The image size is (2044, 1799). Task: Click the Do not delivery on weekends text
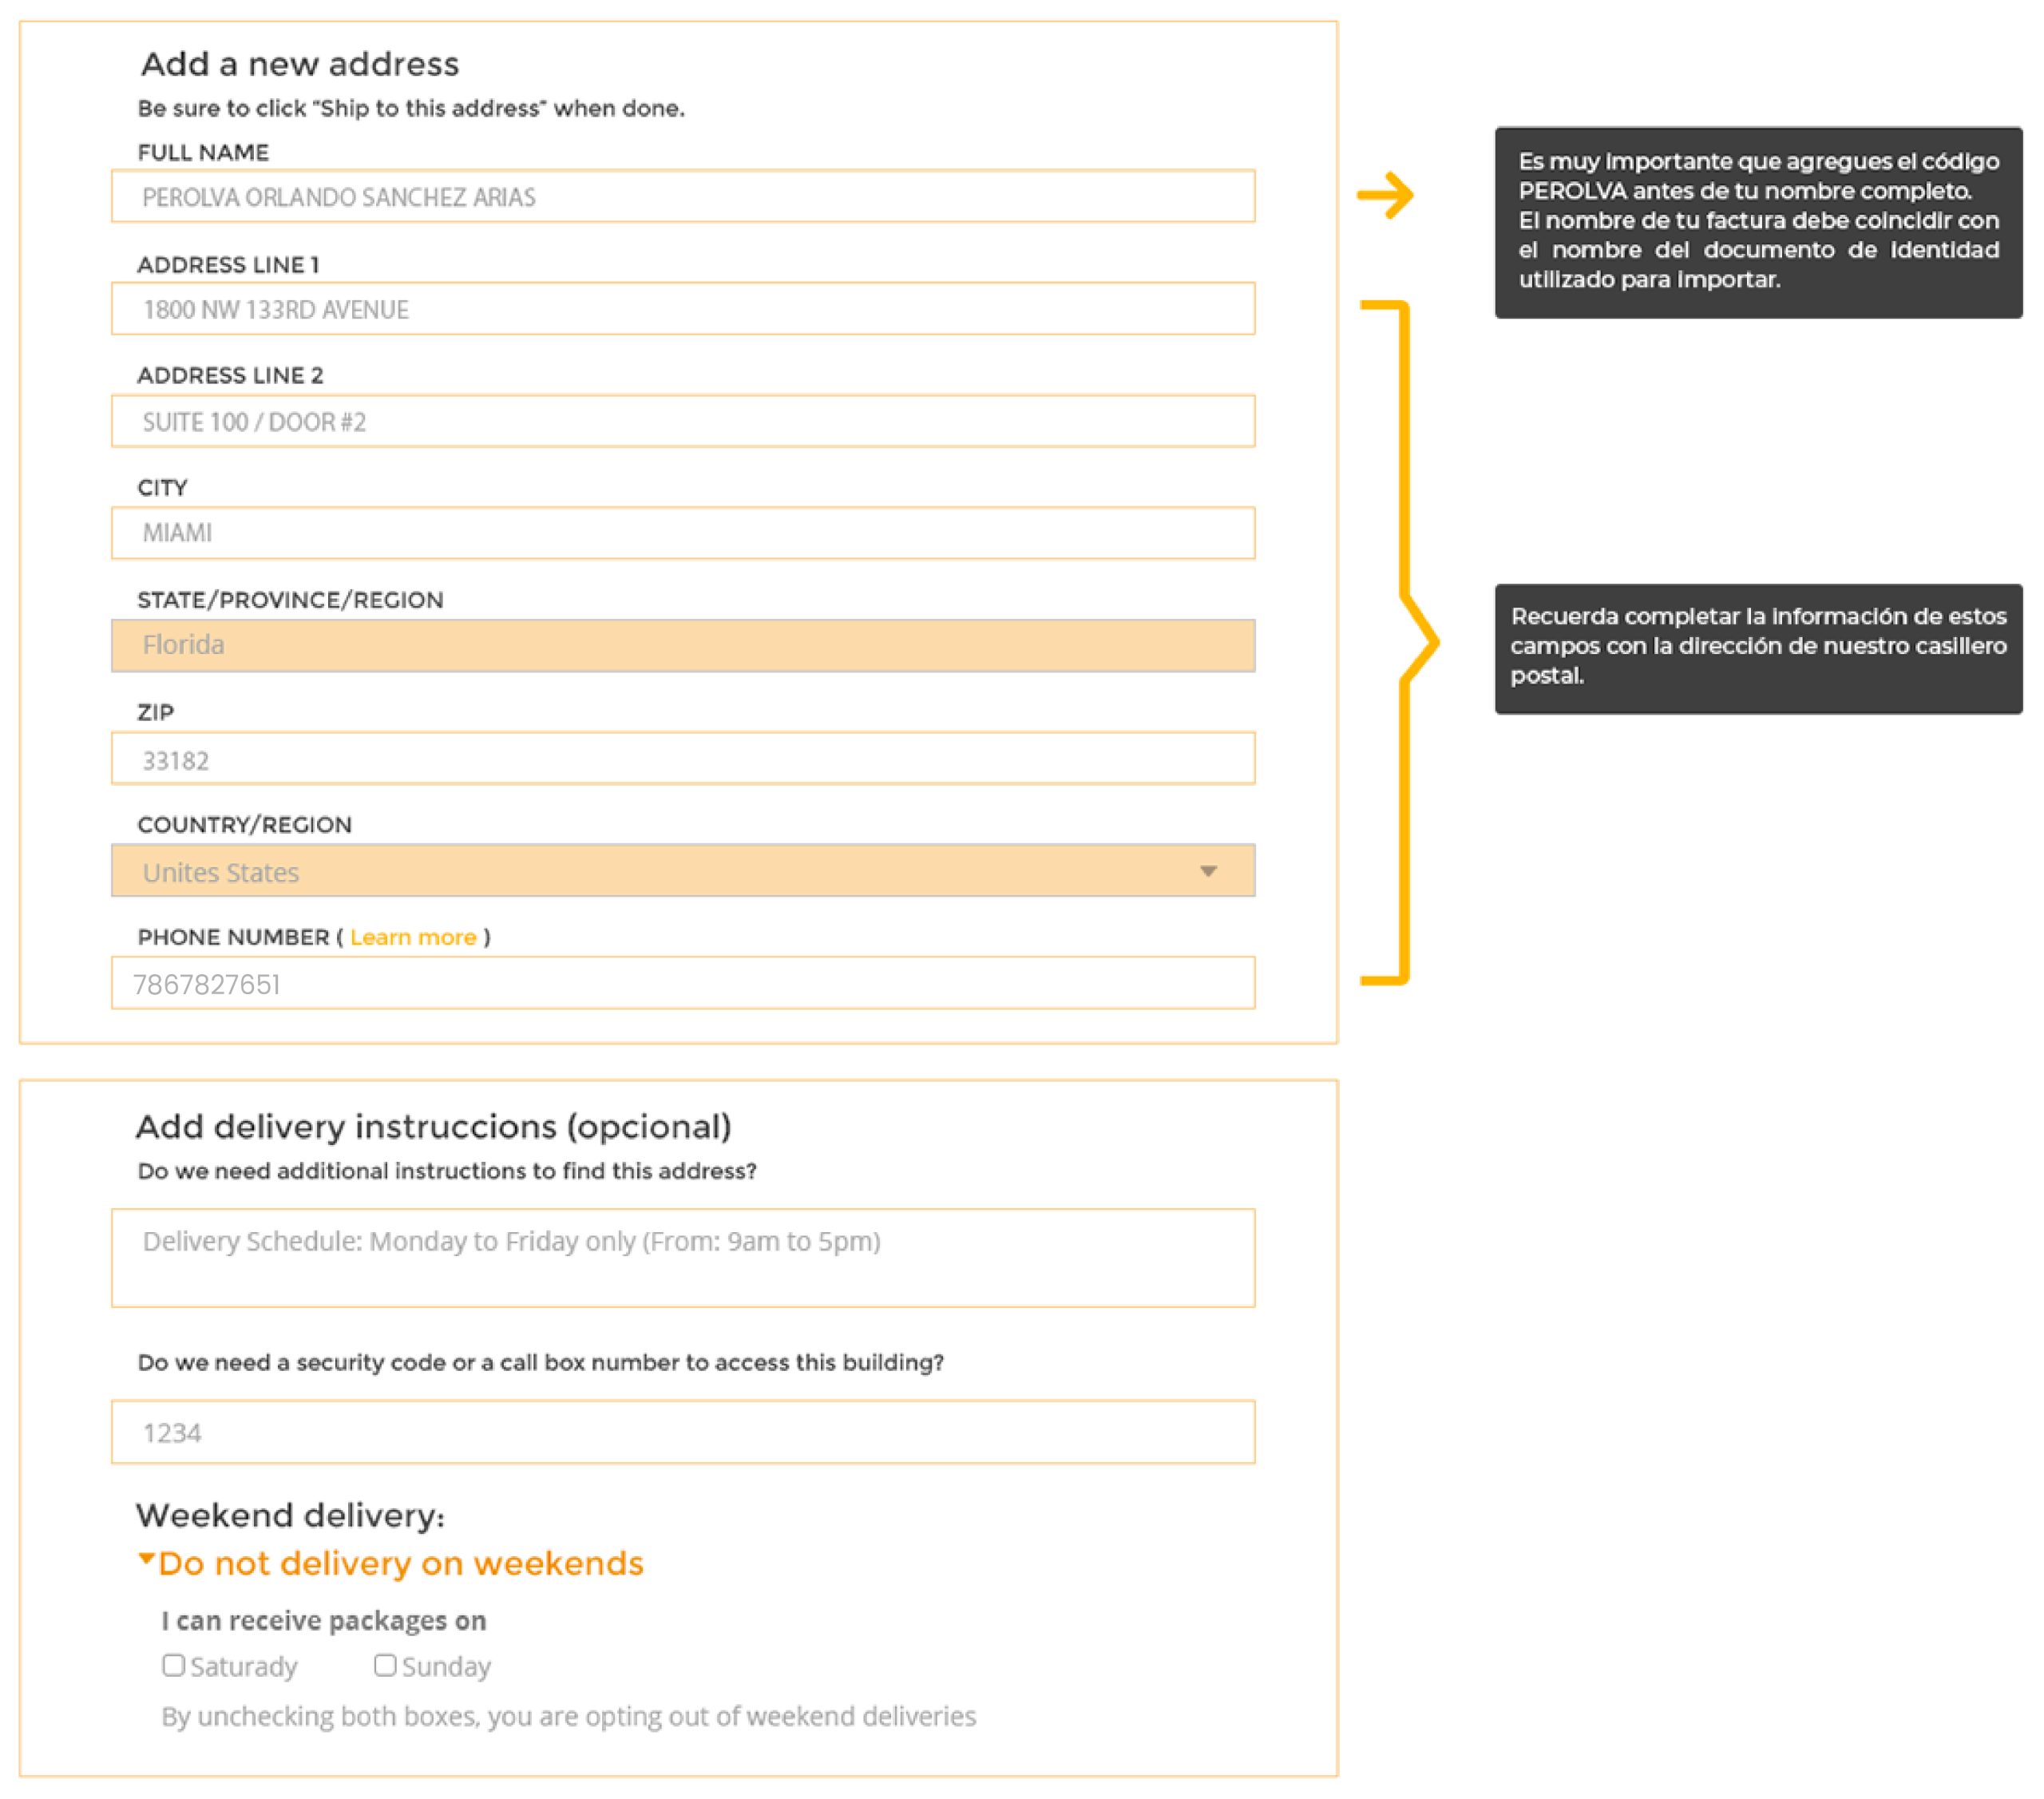click(400, 1563)
